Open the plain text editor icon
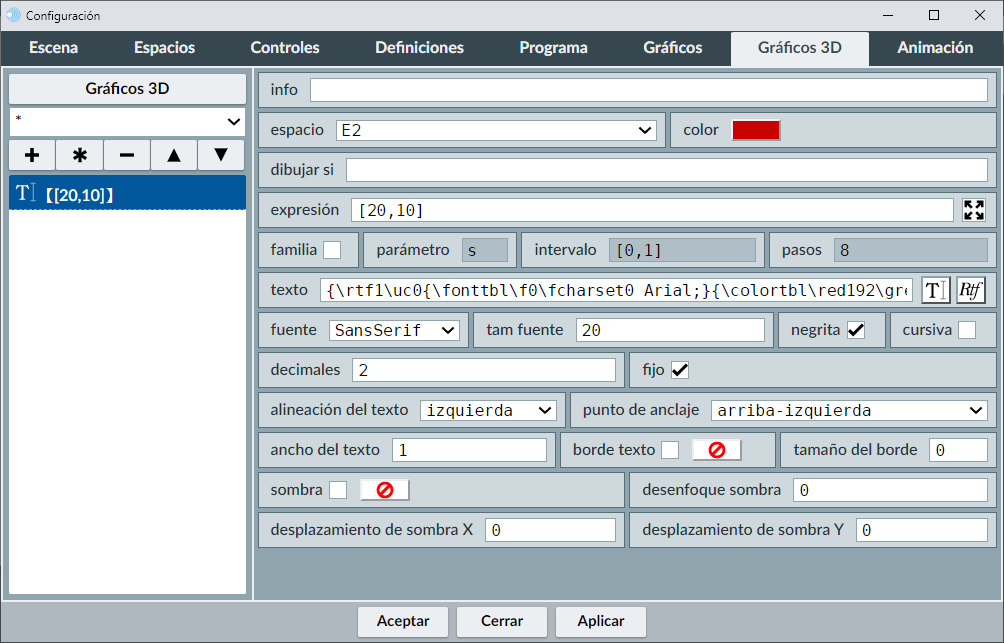 pyautogui.click(x=935, y=290)
